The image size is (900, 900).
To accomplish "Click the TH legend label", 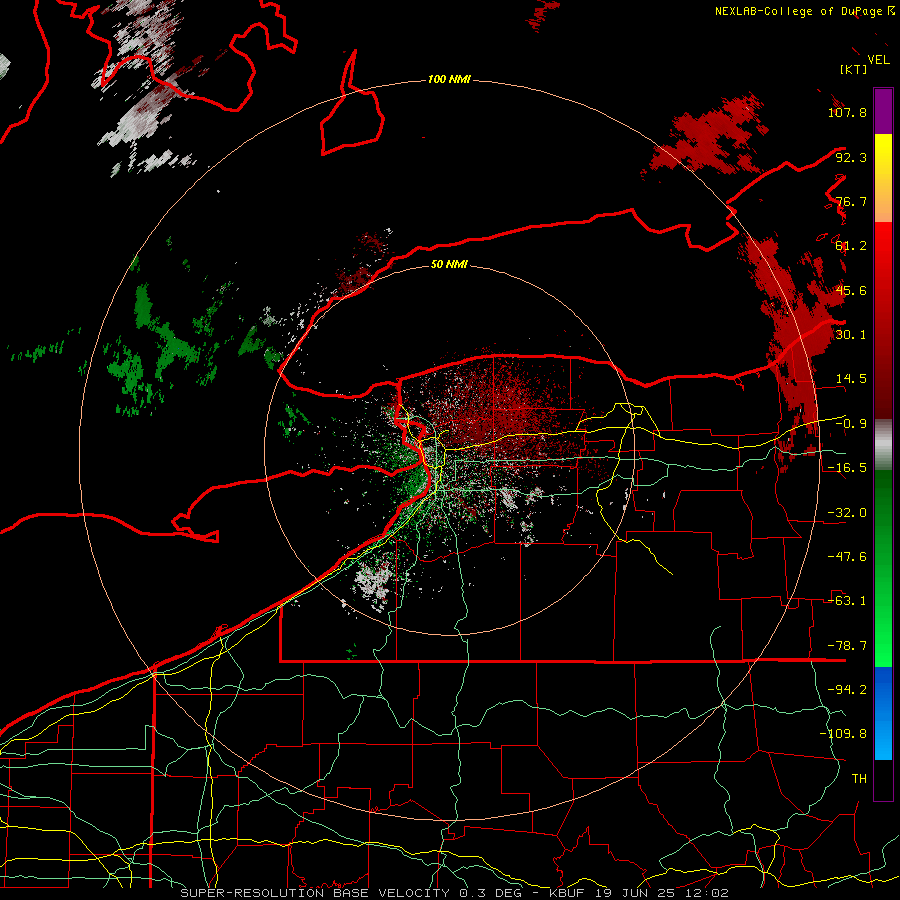I will pos(859,779).
